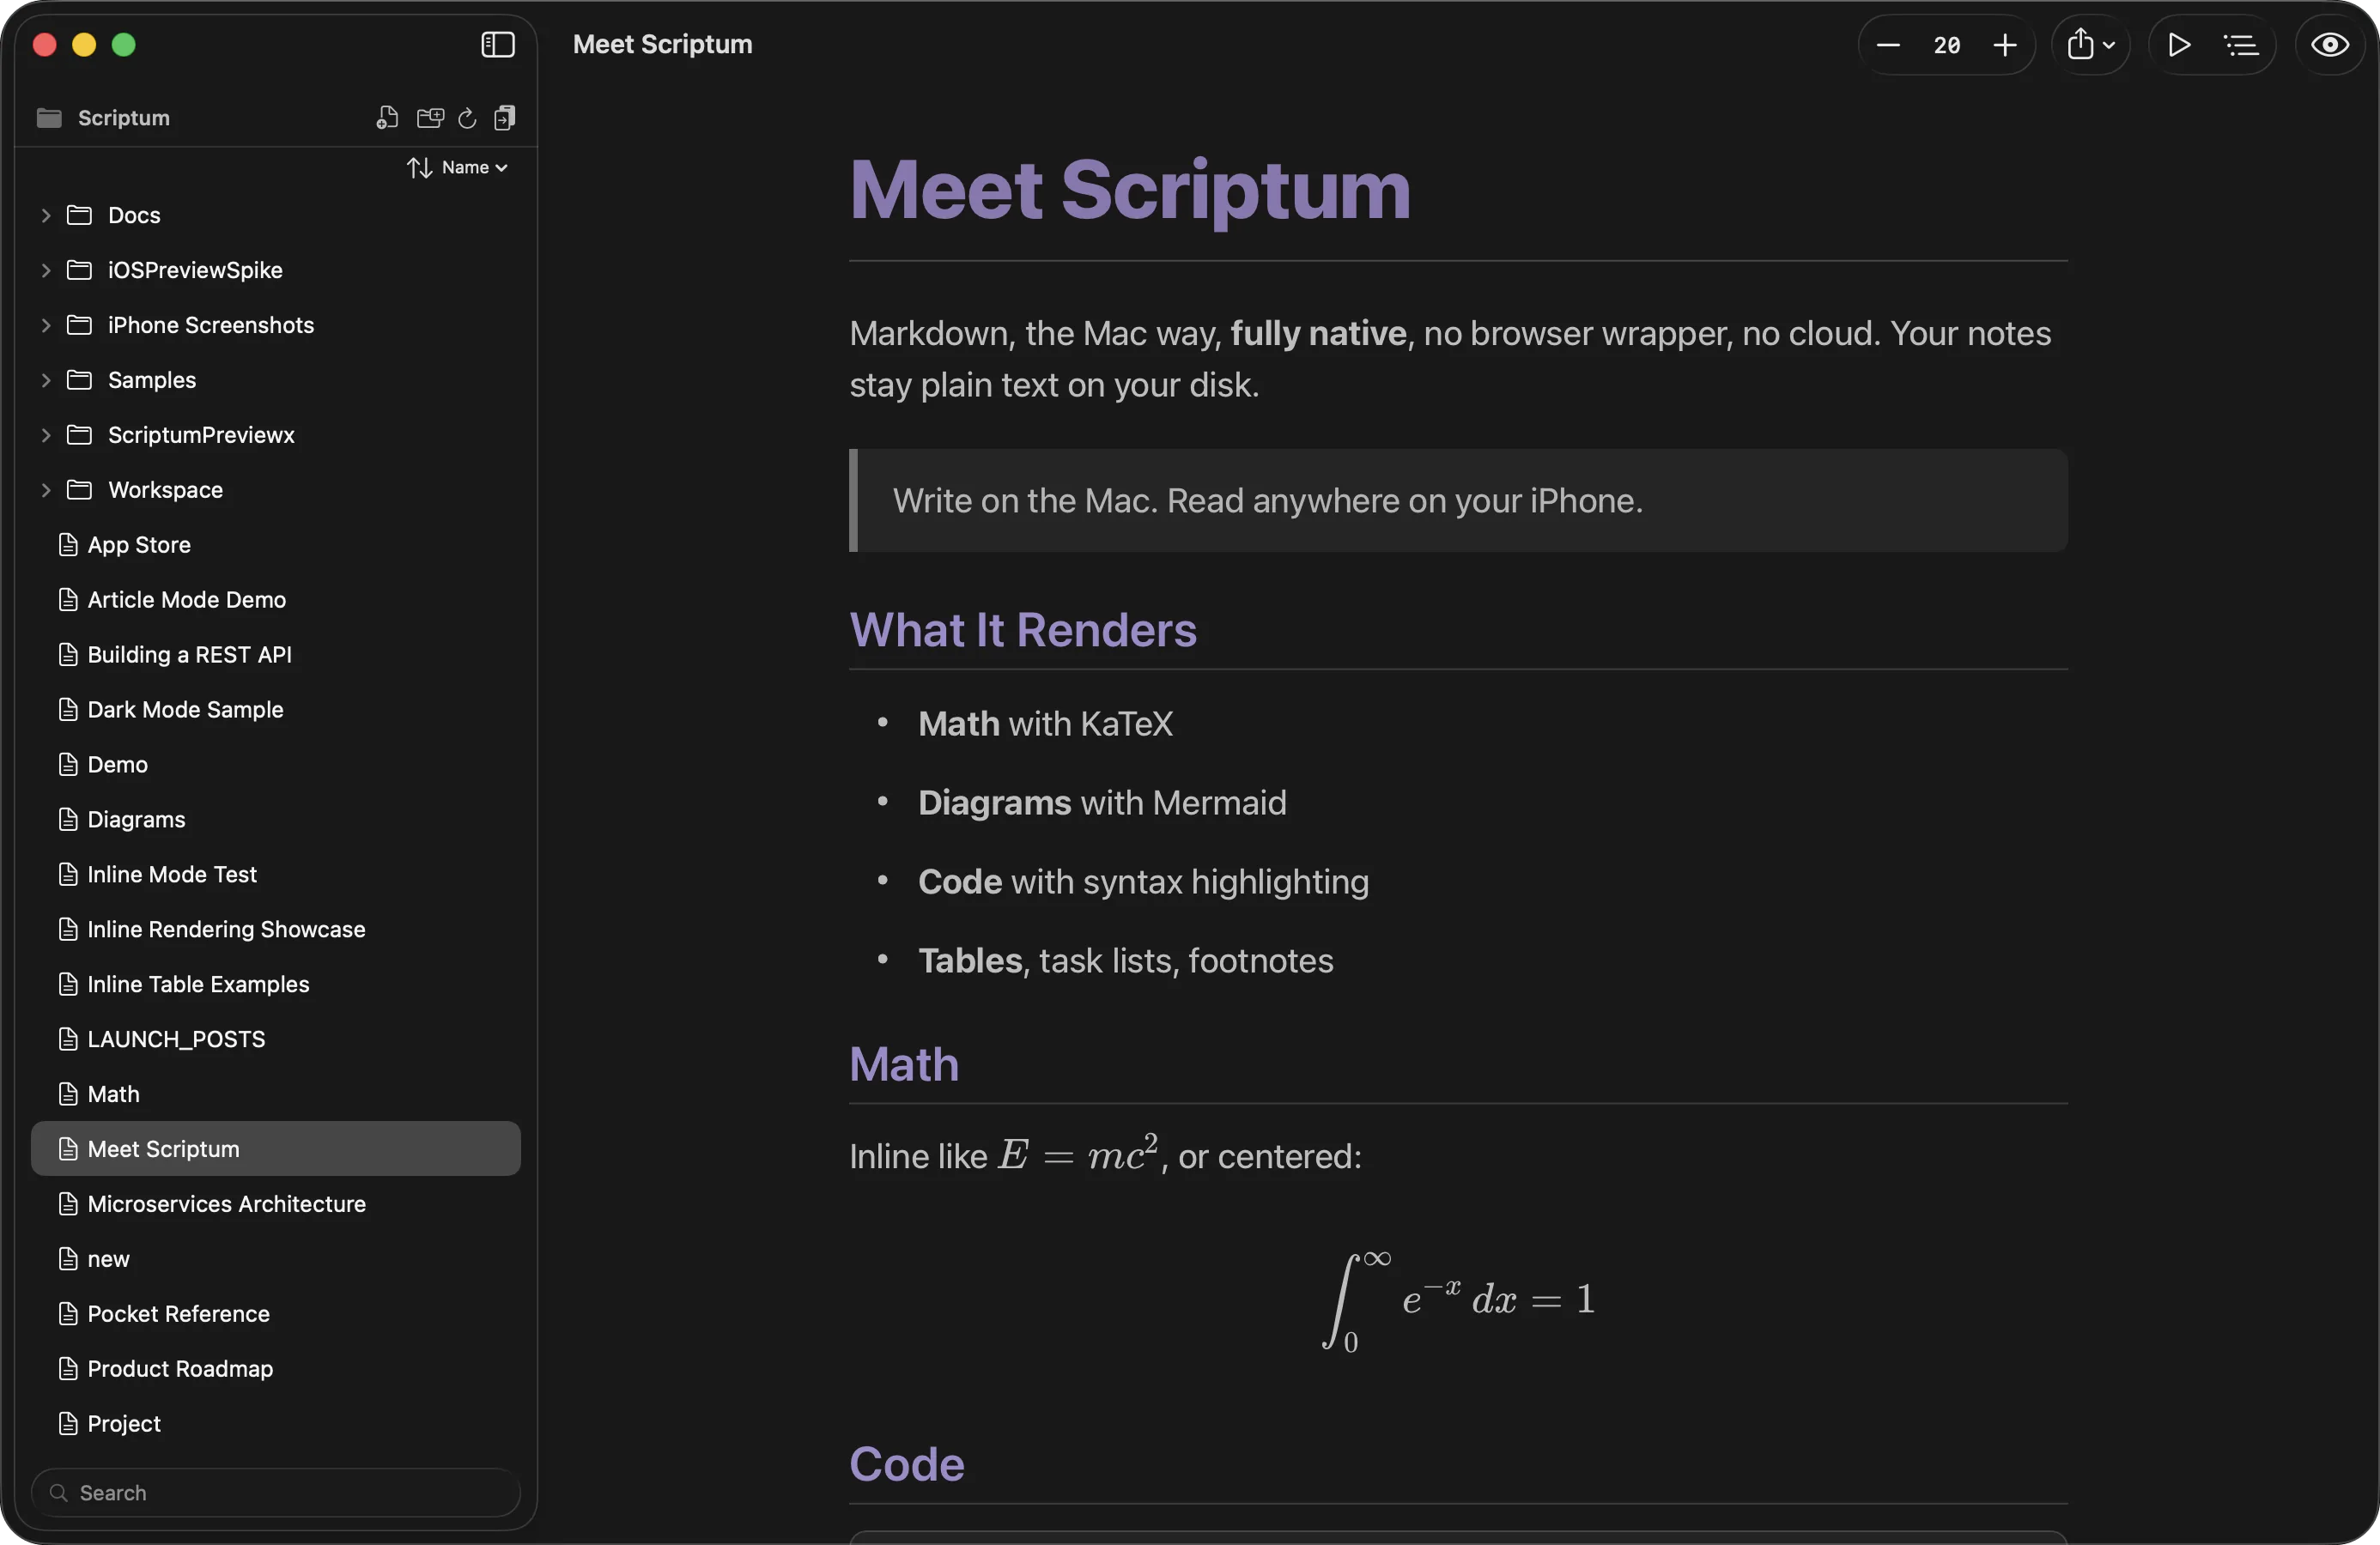Image resolution: width=2380 pixels, height=1545 pixels.
Task: Select the Meet Scriptum file in sidebar
Action: pos(275,1149)
